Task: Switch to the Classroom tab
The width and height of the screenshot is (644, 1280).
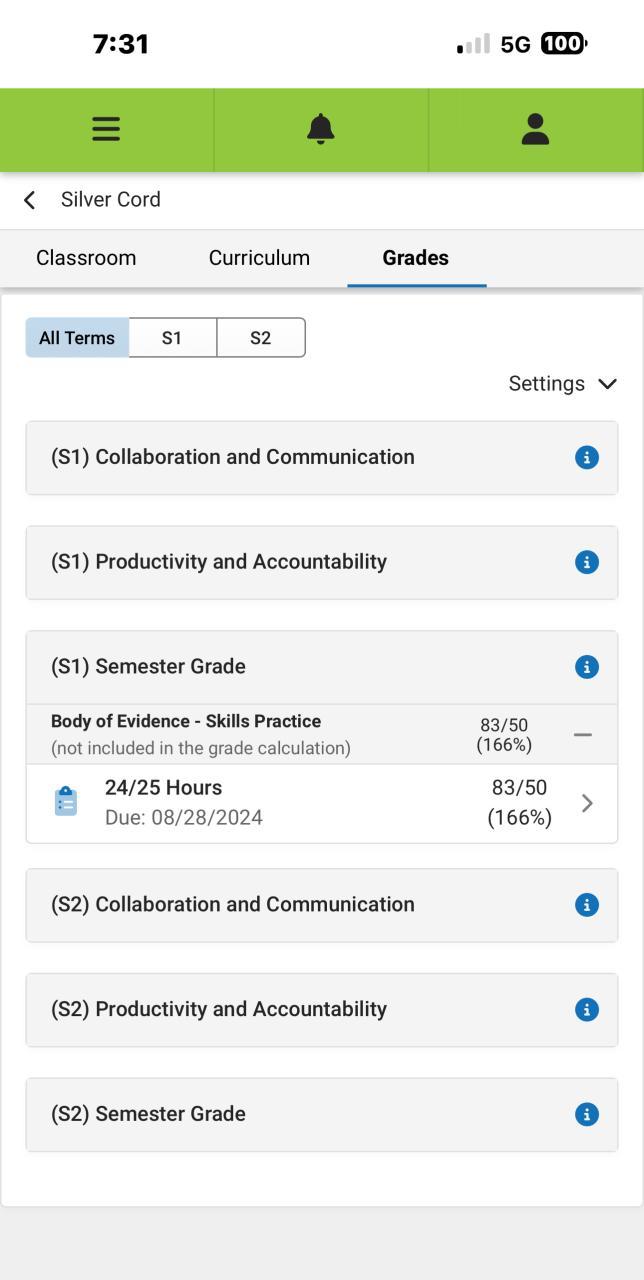Action: click(x=86, y=258)
